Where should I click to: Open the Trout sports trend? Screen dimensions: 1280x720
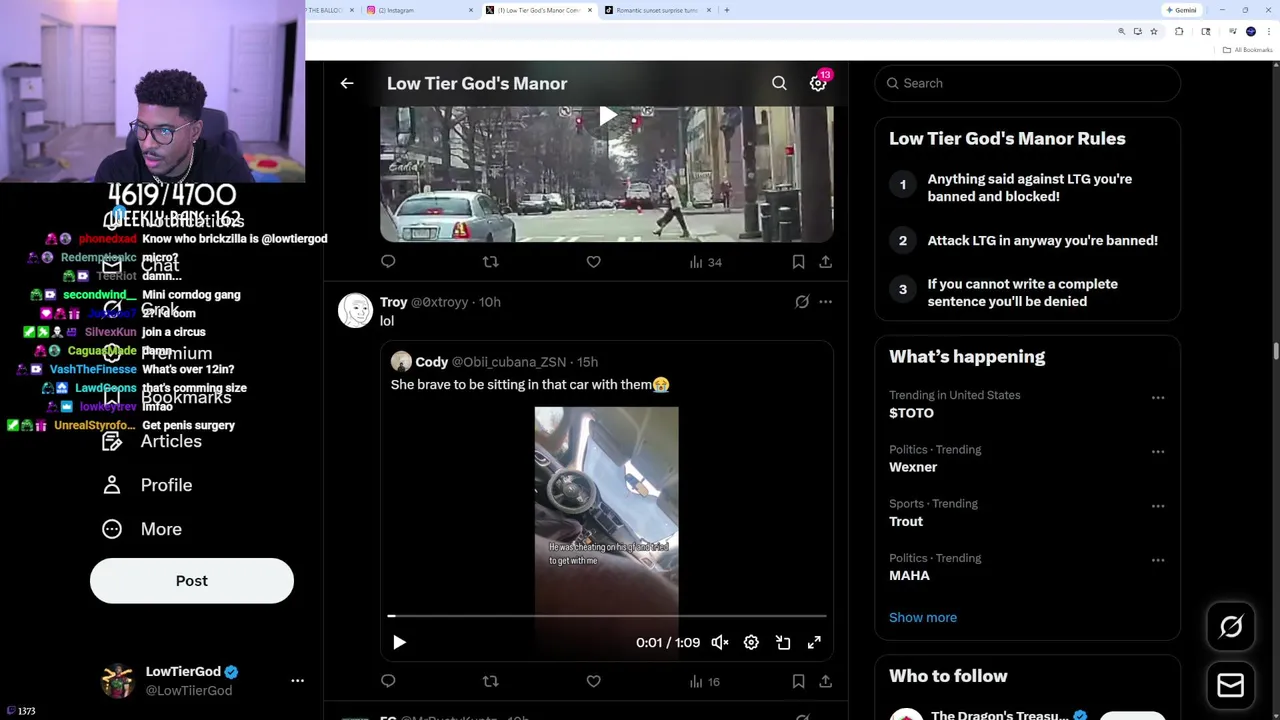point(906,521)
